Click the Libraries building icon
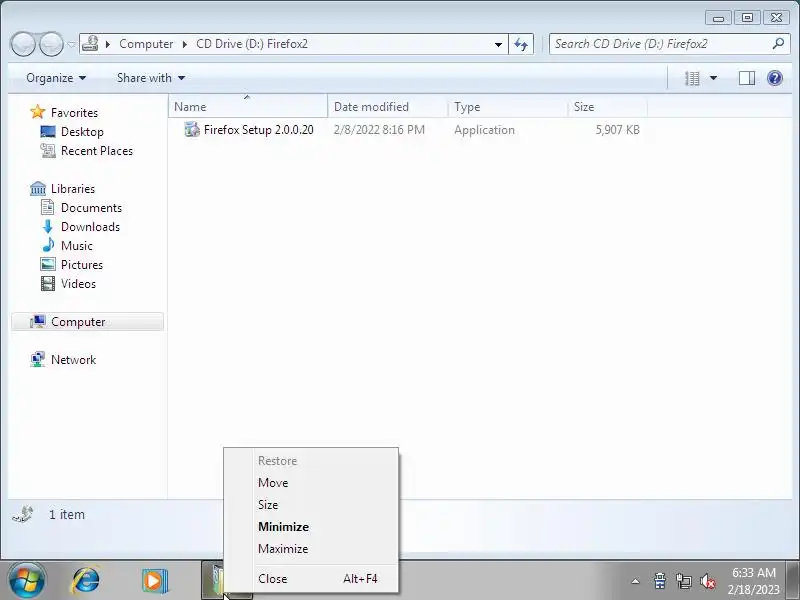 (37, 188)
